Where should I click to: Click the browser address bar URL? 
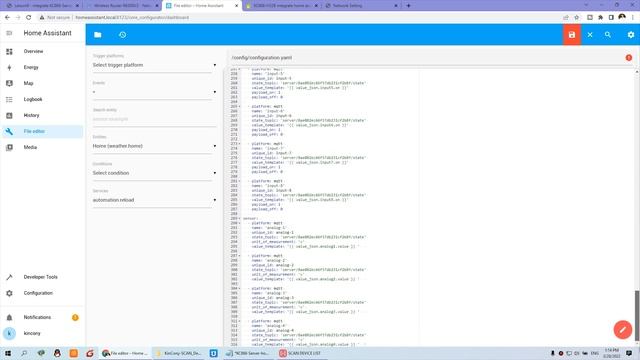pos(132,18)
